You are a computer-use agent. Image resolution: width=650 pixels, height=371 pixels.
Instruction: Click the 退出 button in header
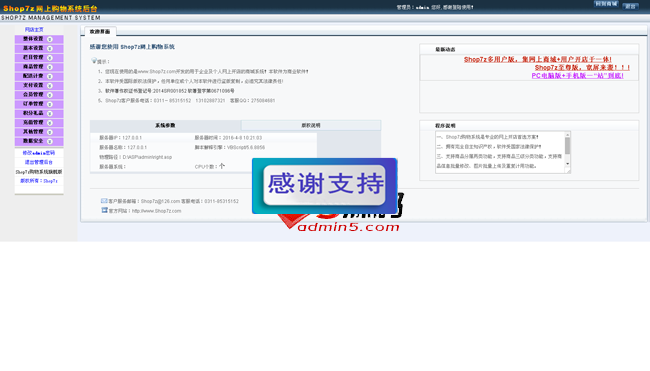point(631,6)
